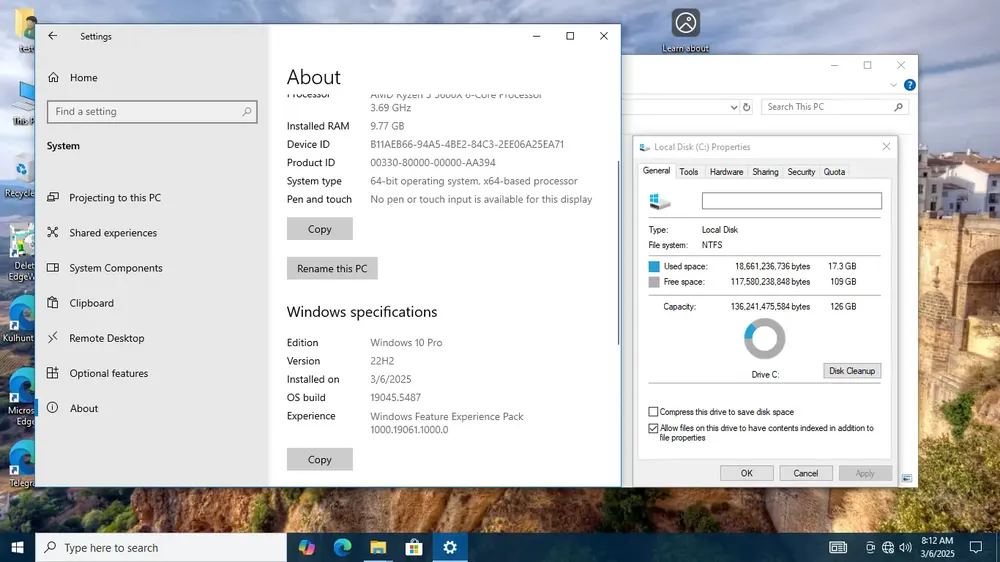Switch to the Security tab
This screenshot has width=1000, height=562.
coord(801,172)
